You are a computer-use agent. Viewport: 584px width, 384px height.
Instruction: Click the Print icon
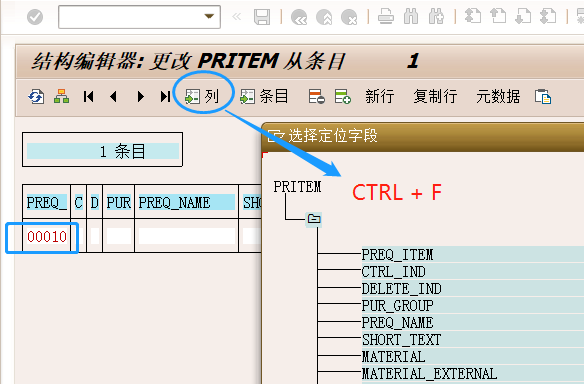[385, 17]
